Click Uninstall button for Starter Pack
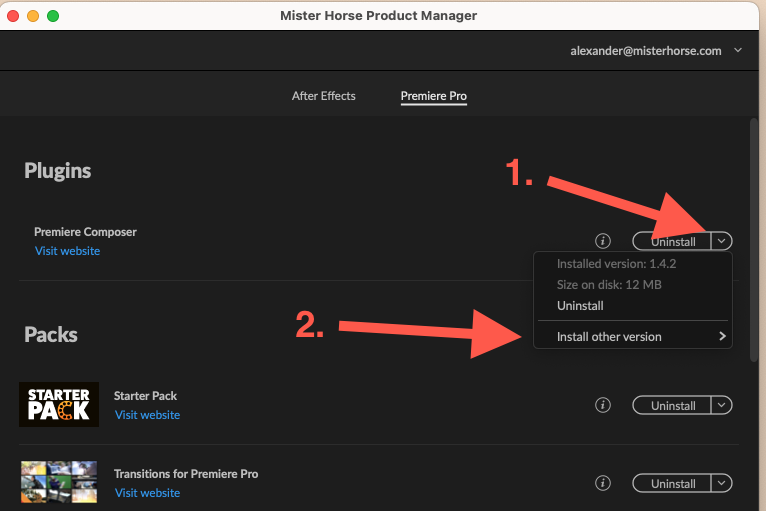 [x=672, y=405]
